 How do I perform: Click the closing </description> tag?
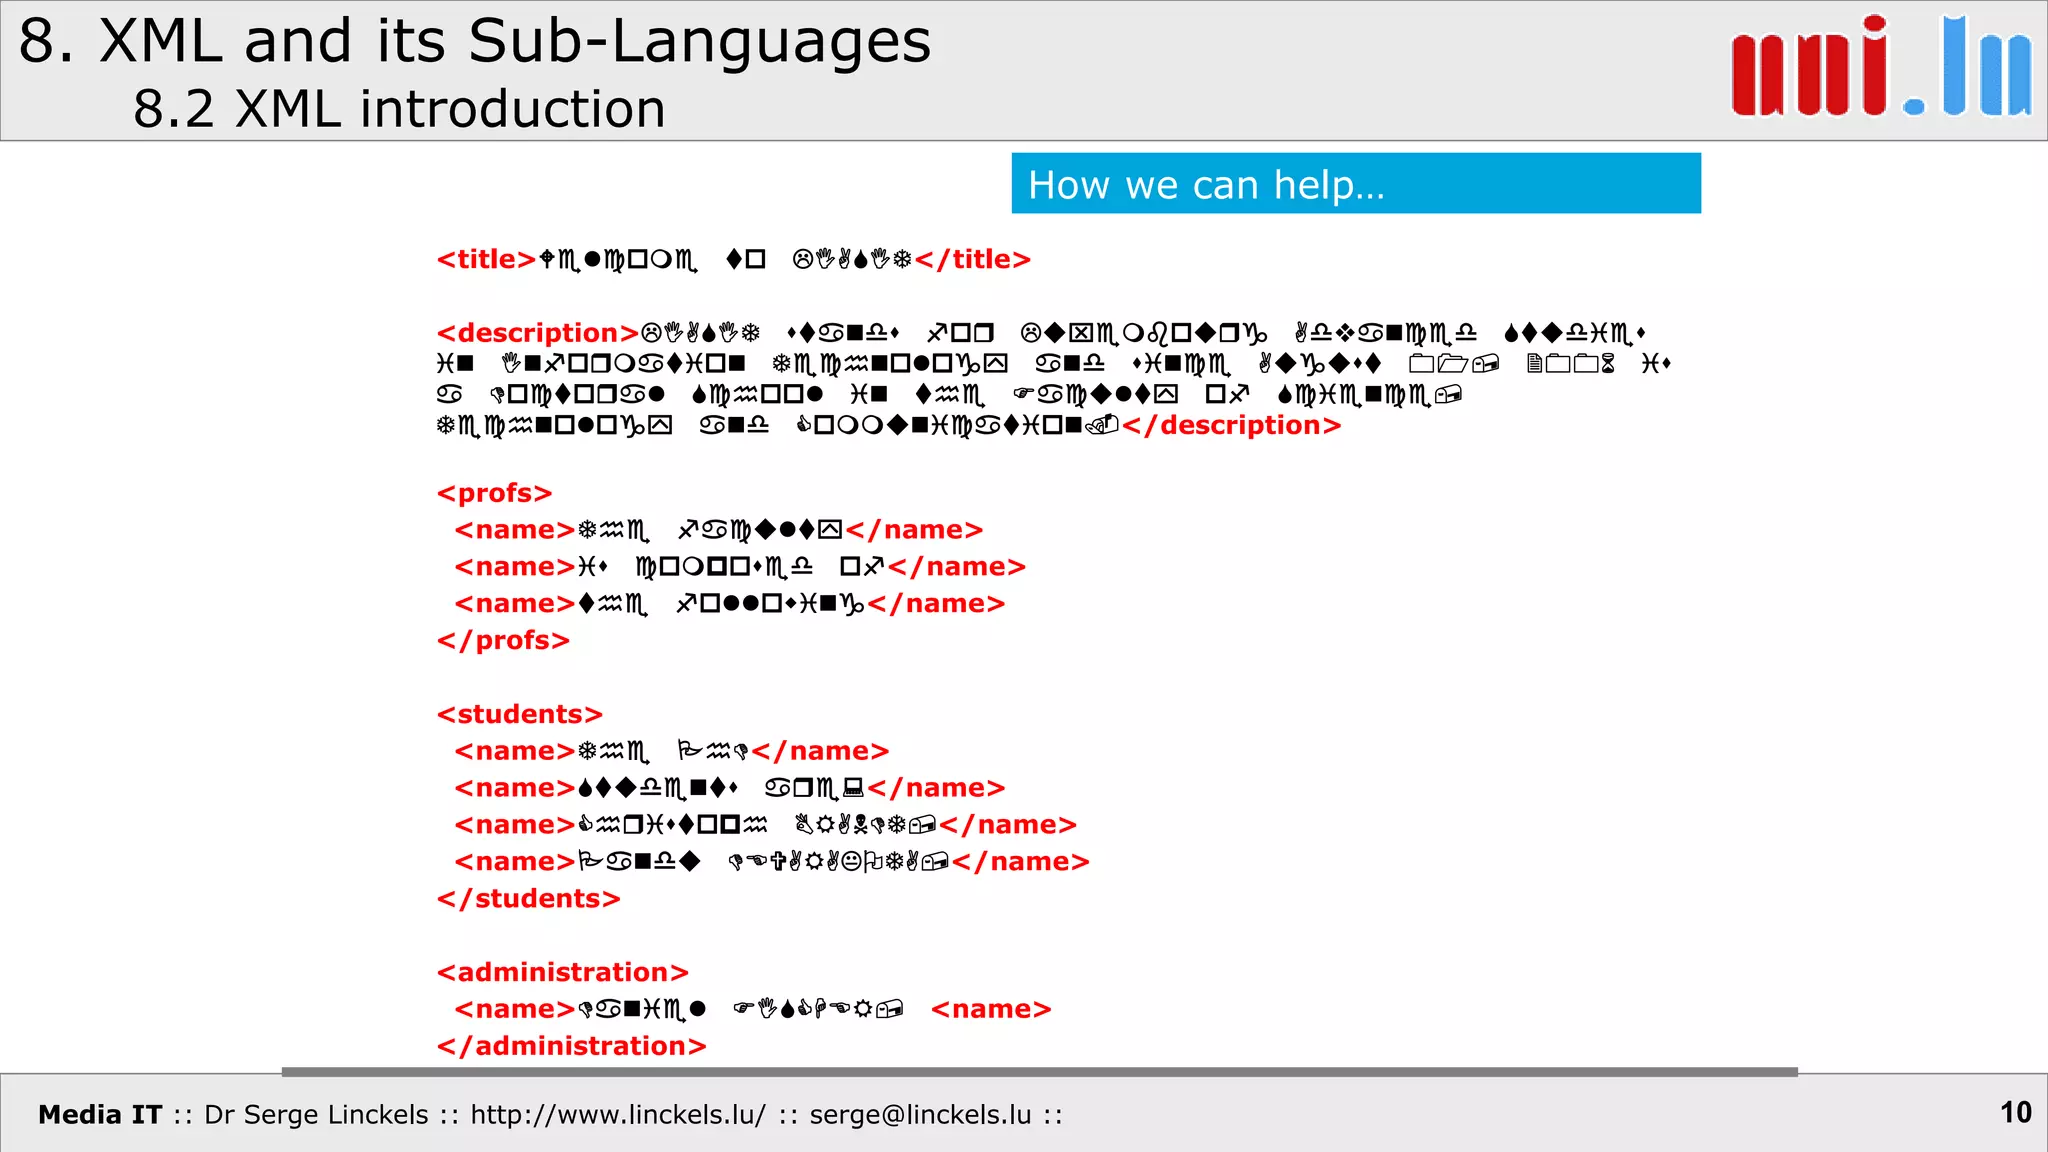(1231, 426)
